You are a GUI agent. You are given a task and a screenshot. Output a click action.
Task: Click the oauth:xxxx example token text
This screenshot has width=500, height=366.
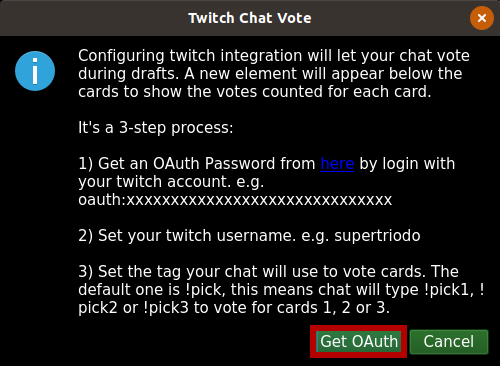coord(235,200)
